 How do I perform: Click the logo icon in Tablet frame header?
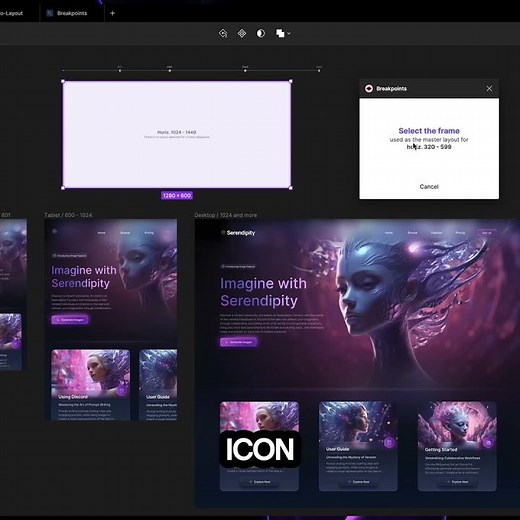tap(55, 231)
